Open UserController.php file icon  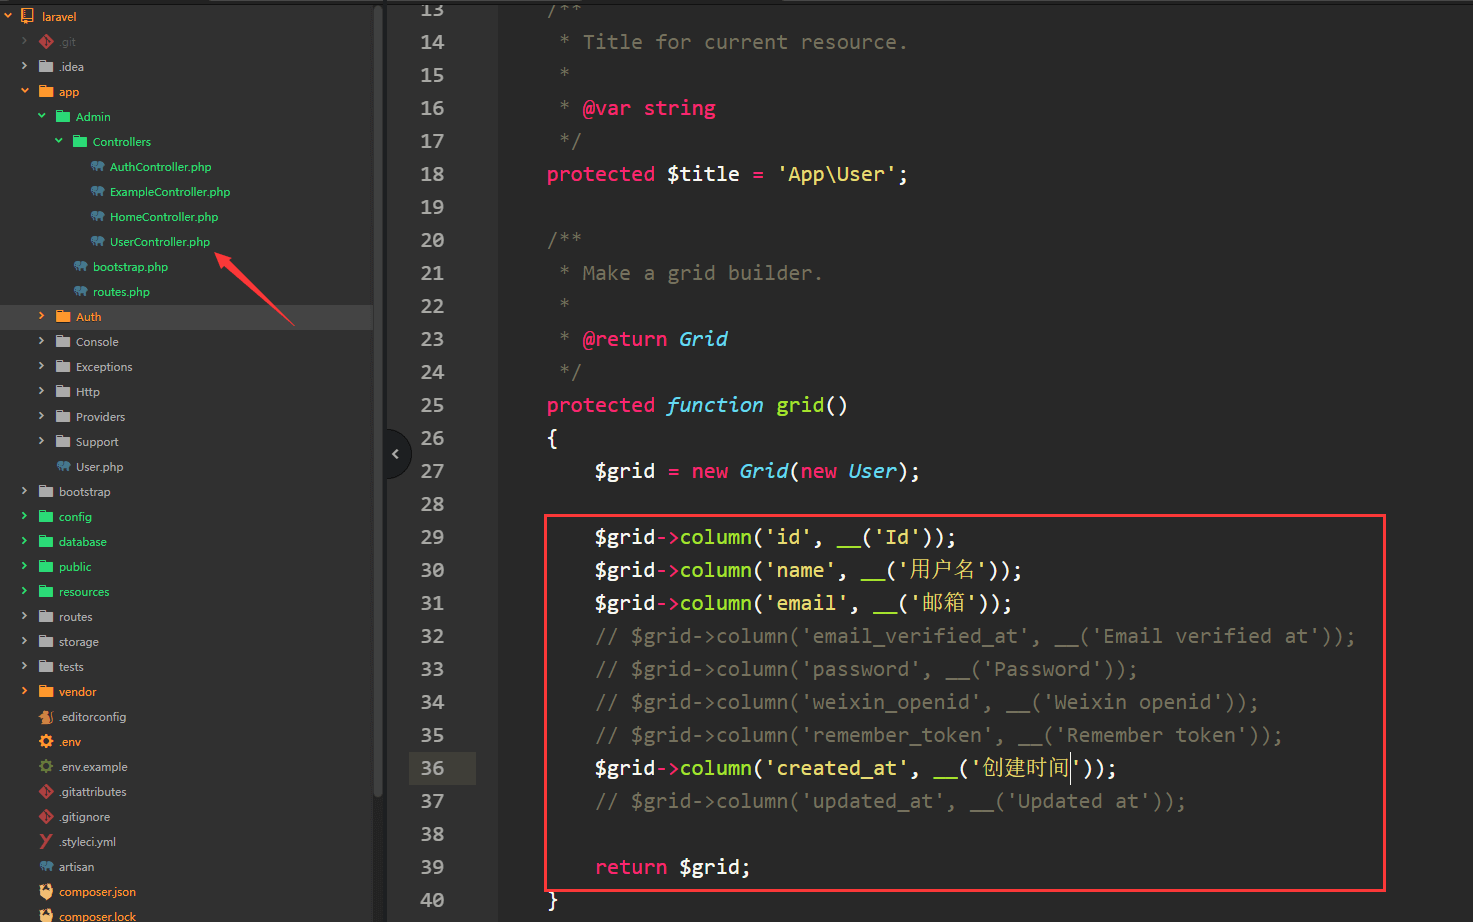[x=97, y=242]
